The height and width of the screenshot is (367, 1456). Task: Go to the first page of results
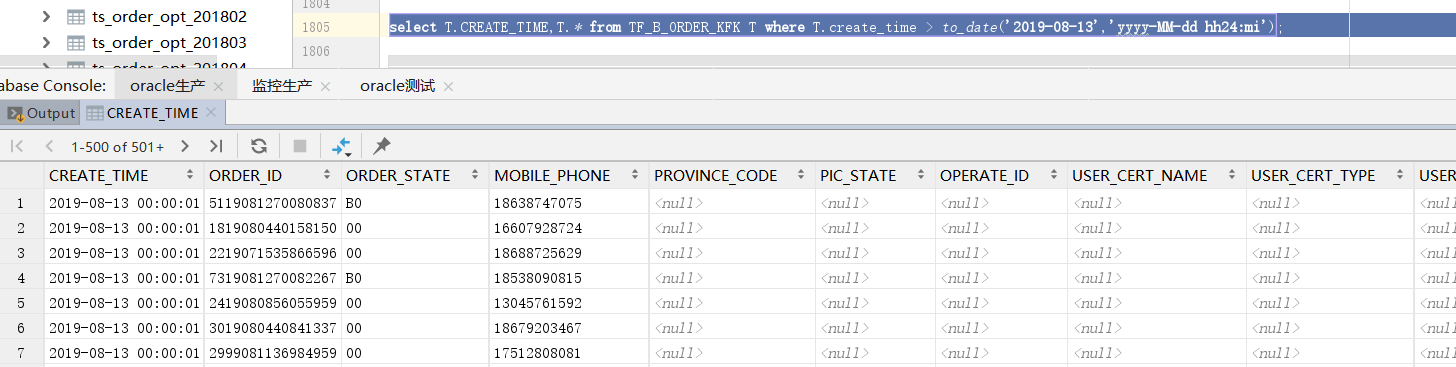click(17, 146)
